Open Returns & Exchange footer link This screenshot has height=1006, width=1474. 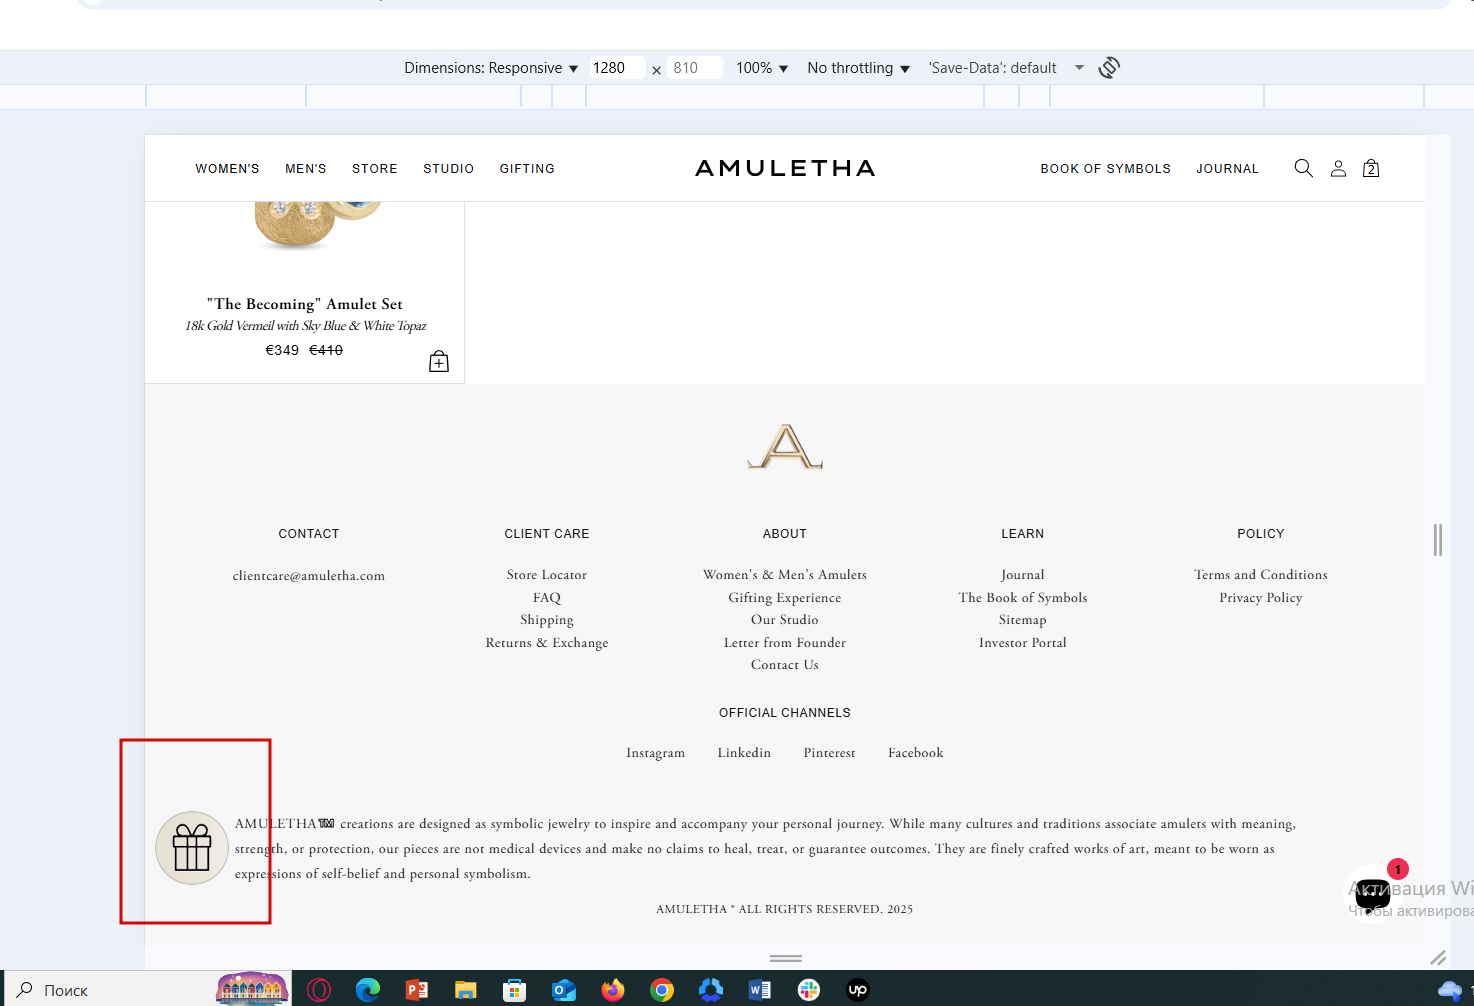click(x=547, y=643)
